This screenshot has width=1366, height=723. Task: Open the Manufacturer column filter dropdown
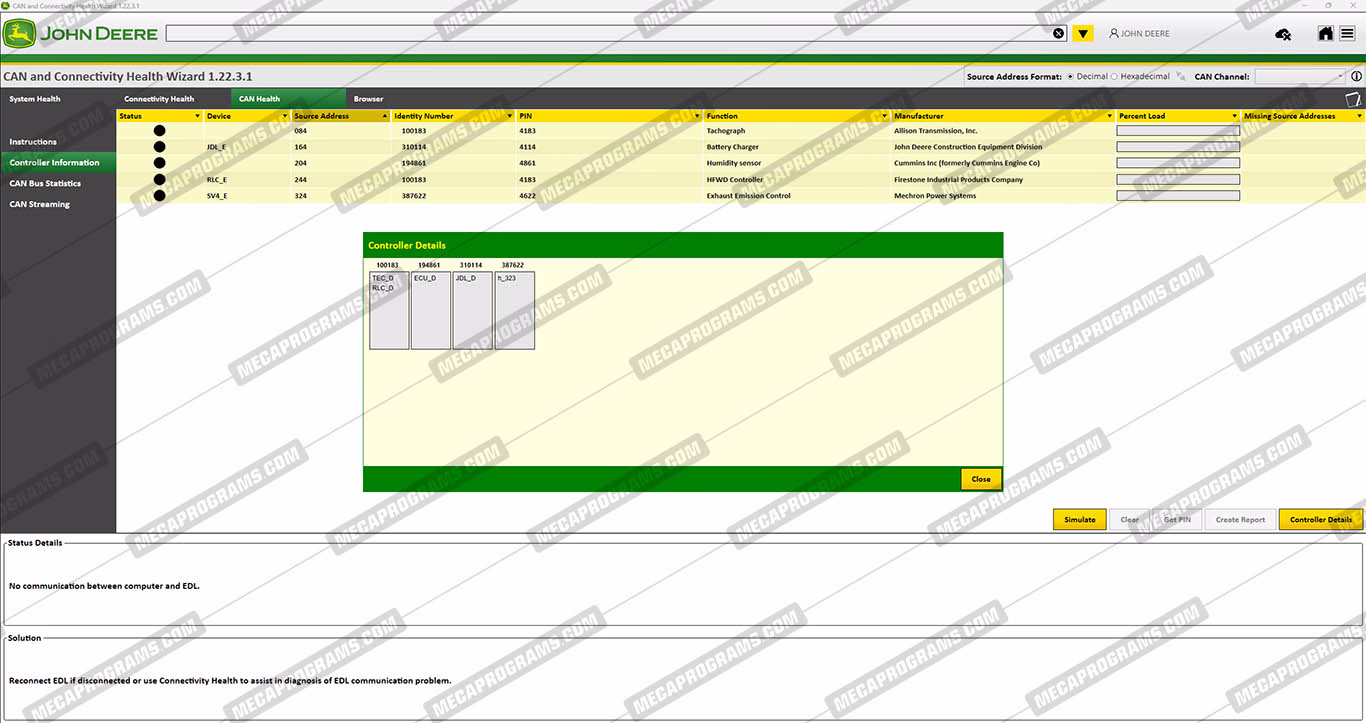[1110, 116]
